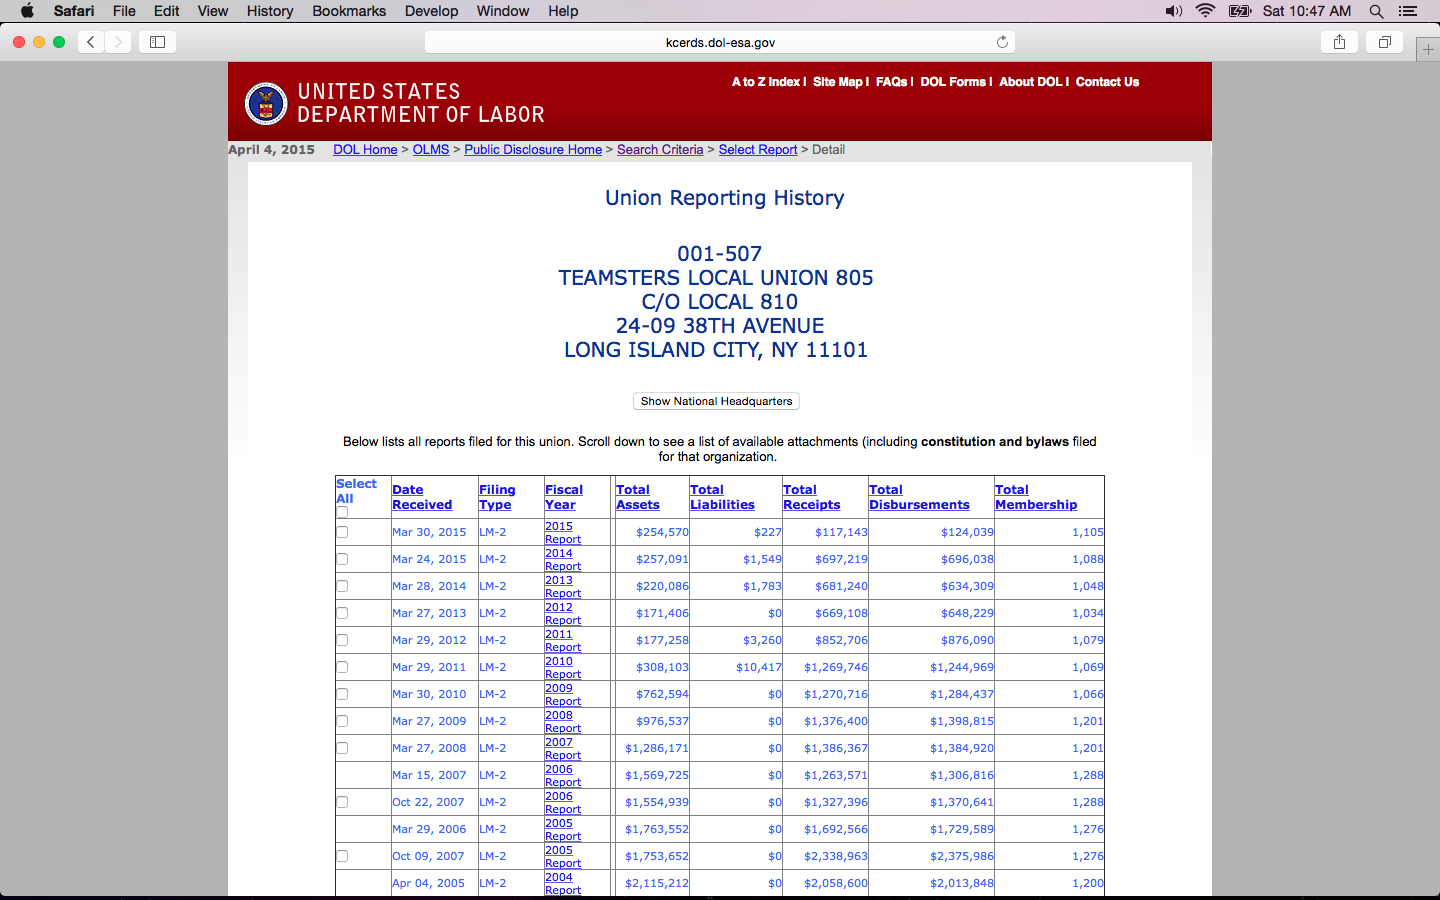
Task: Open the About DOL header link
Action: 1031,82
